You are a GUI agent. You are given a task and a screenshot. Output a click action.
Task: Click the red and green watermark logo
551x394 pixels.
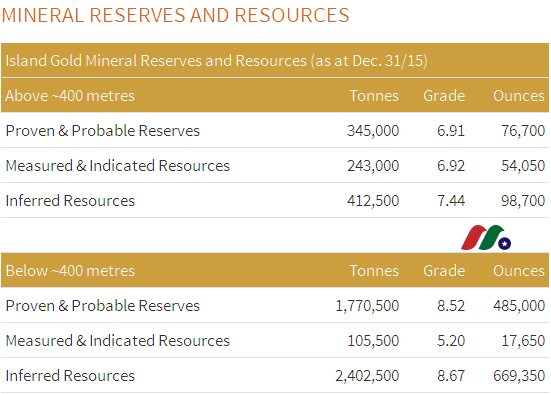[486, 238]
